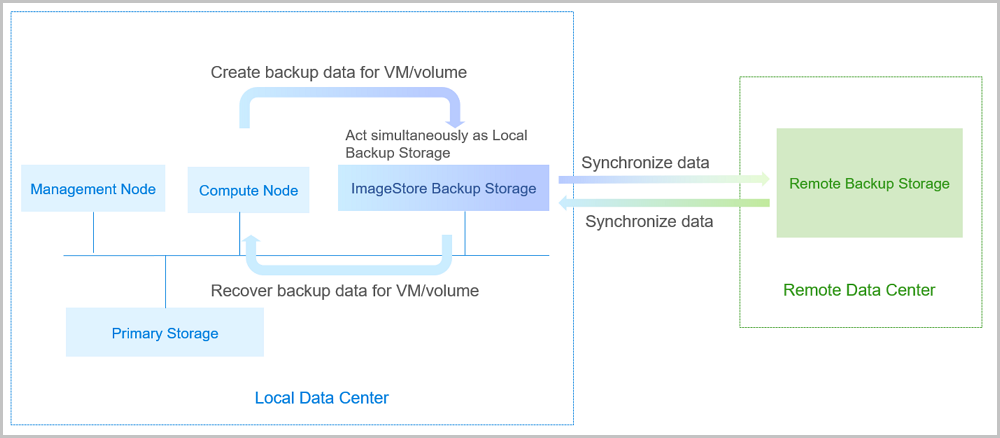Click the Remote Data Center label

[x=859, y=290]
